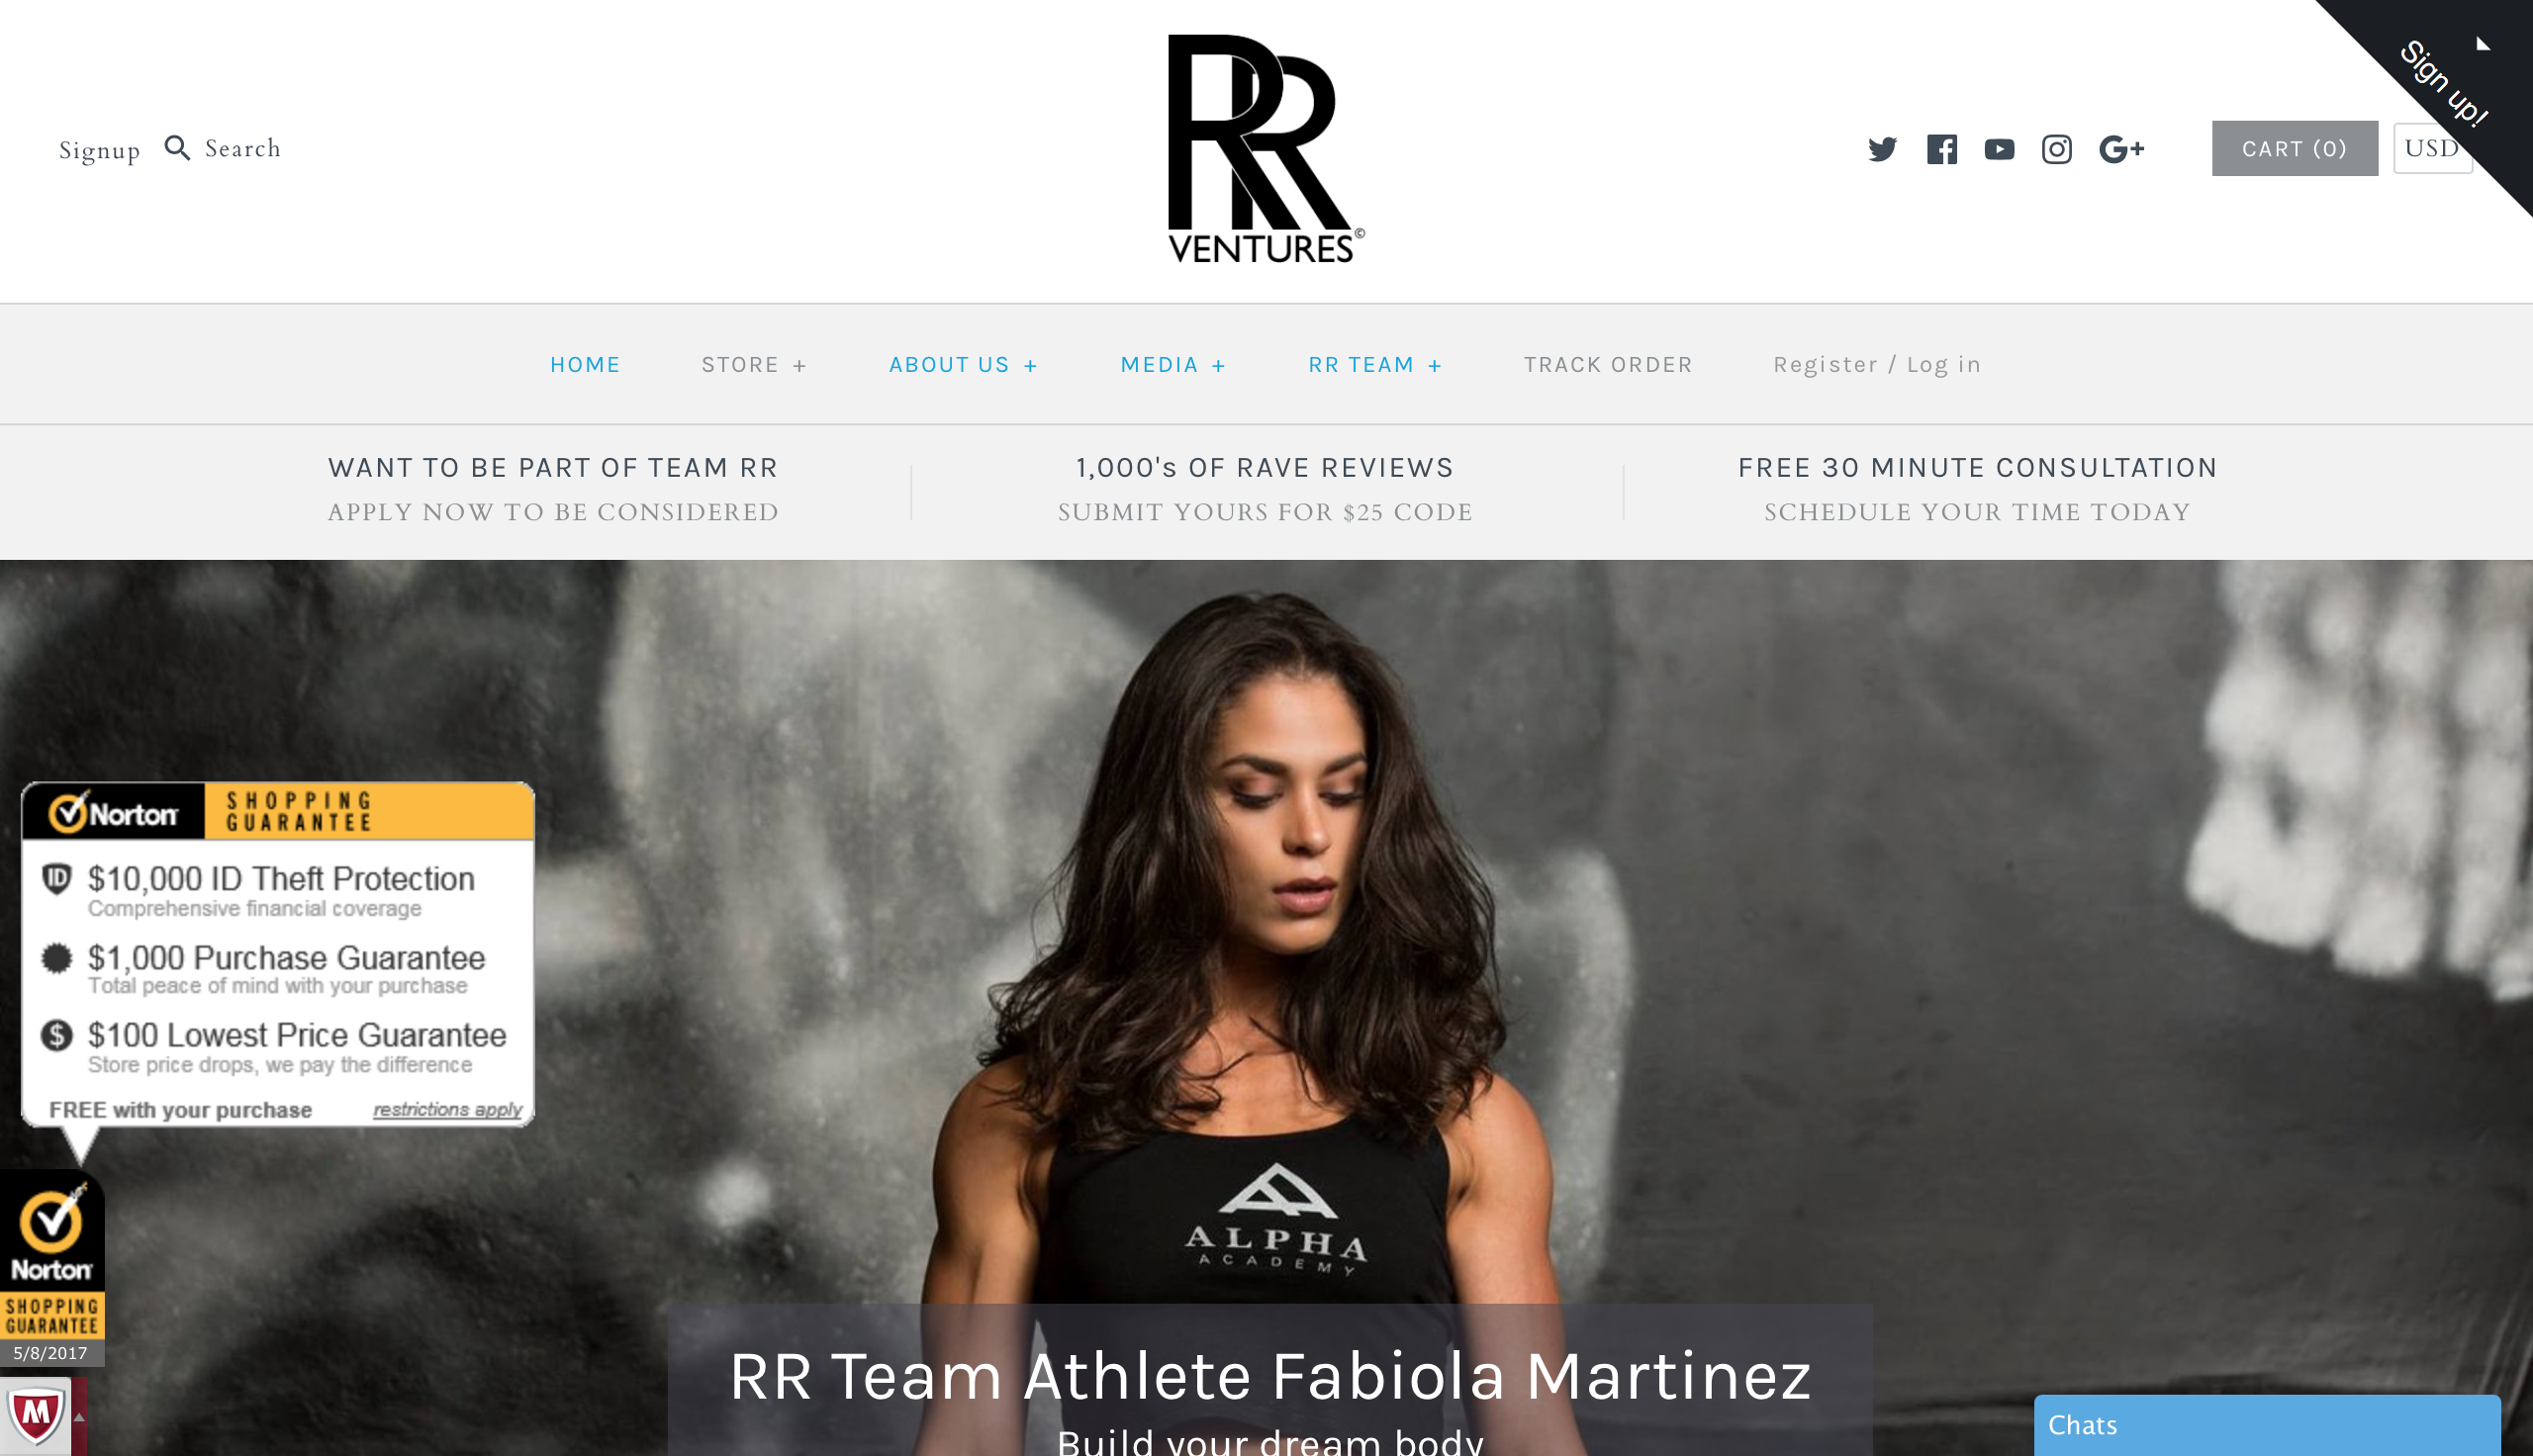Open the USD currency selector
This screenshot has height=1456, width=2533.
click(x=2431, y=148)
